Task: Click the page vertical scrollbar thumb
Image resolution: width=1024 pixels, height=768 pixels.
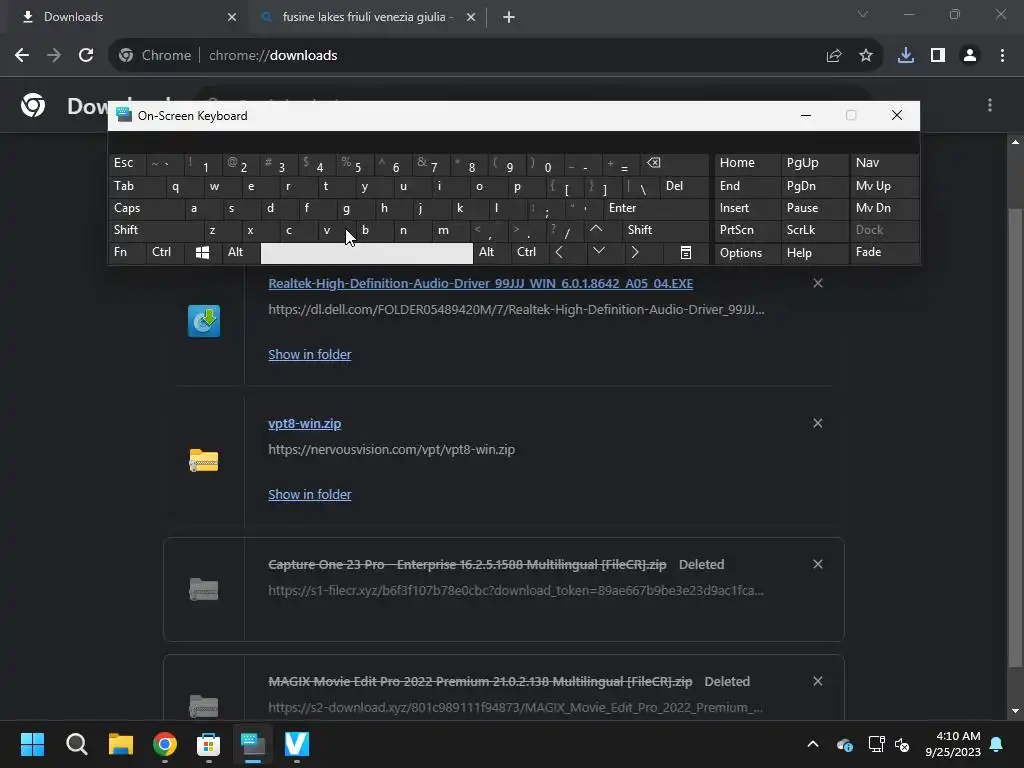Action: [1015, 438]
